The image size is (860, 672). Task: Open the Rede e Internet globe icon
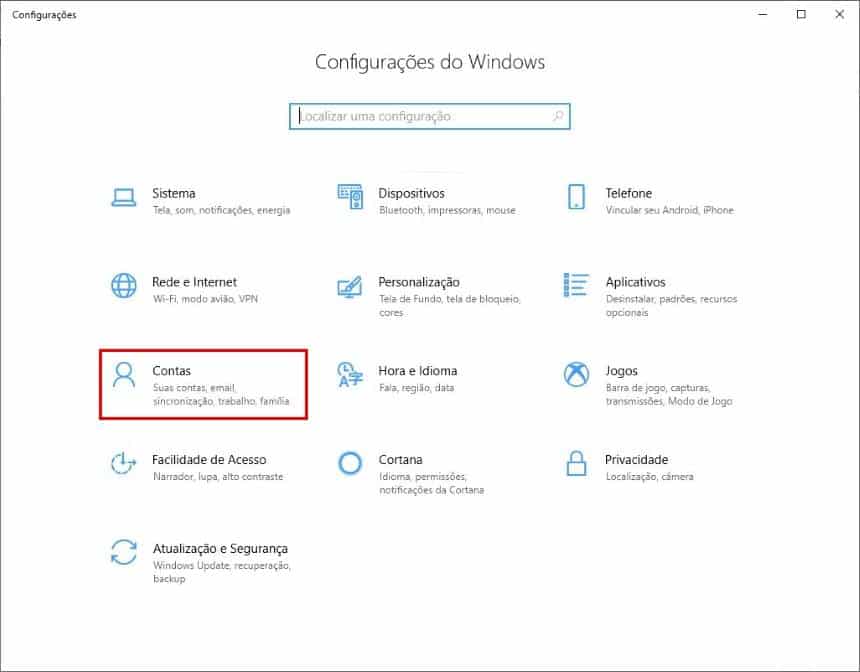coord(123,286)
